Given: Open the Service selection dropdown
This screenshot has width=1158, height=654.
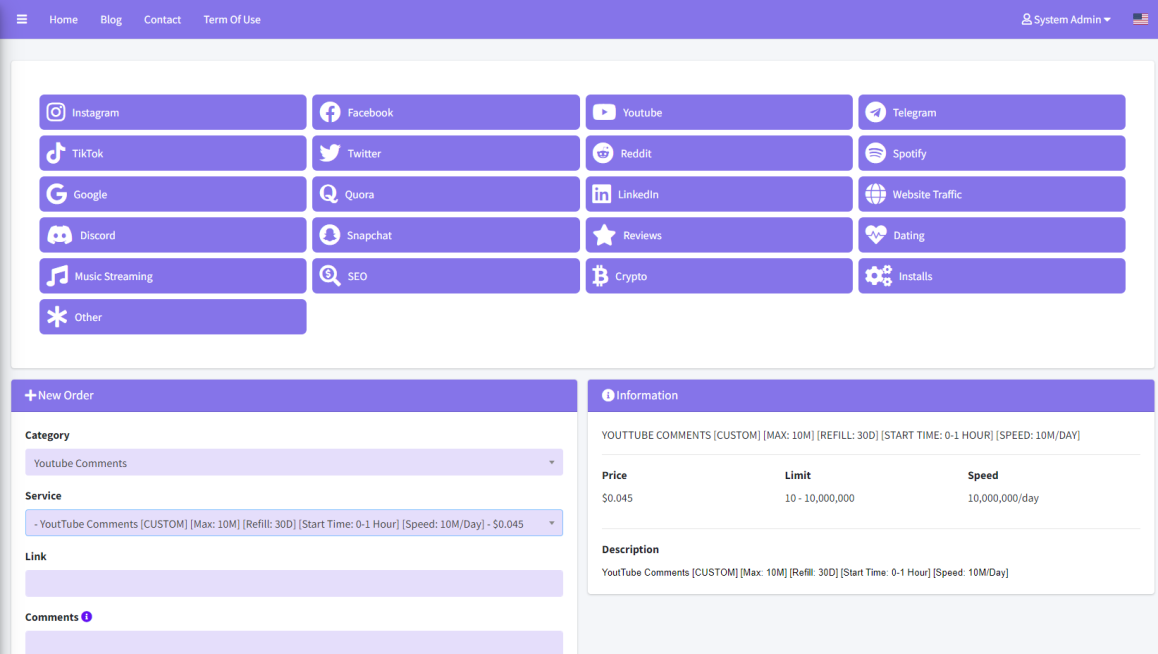Looking at the screenshot, I should (294, 523).
